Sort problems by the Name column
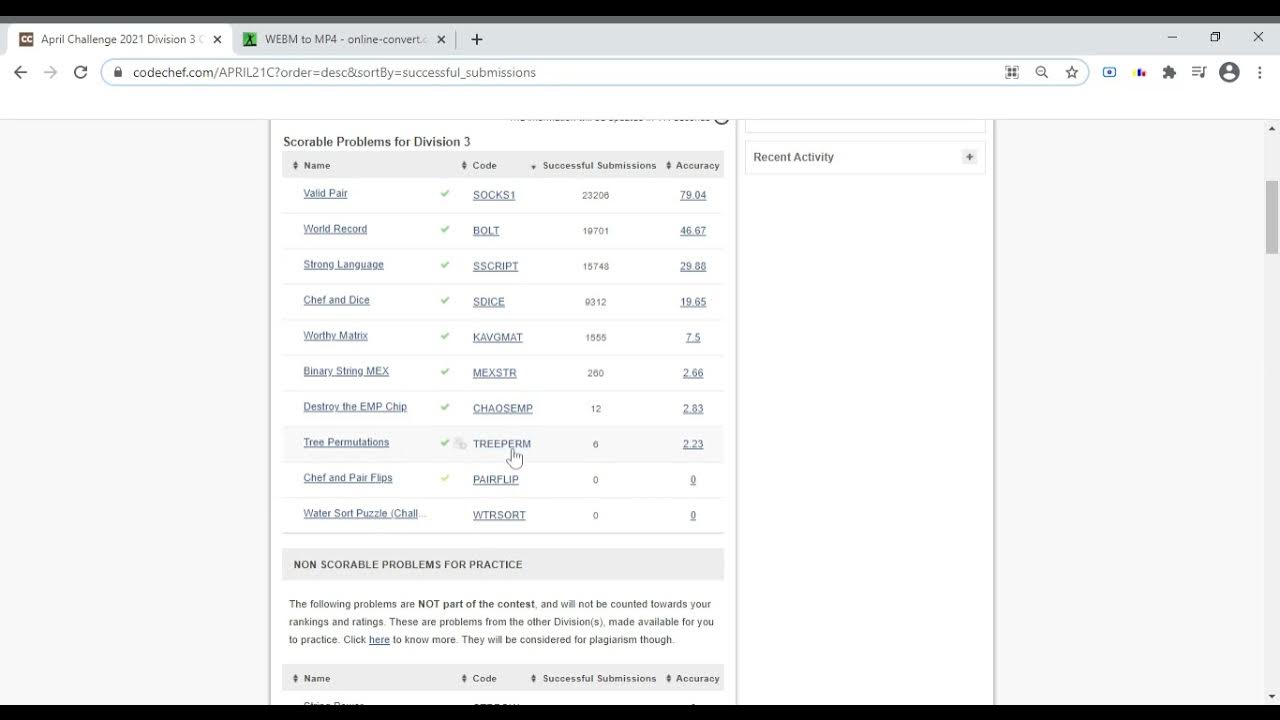This screenshot has width=1280, height=720. pyautogui.click(x=317, y=165)
